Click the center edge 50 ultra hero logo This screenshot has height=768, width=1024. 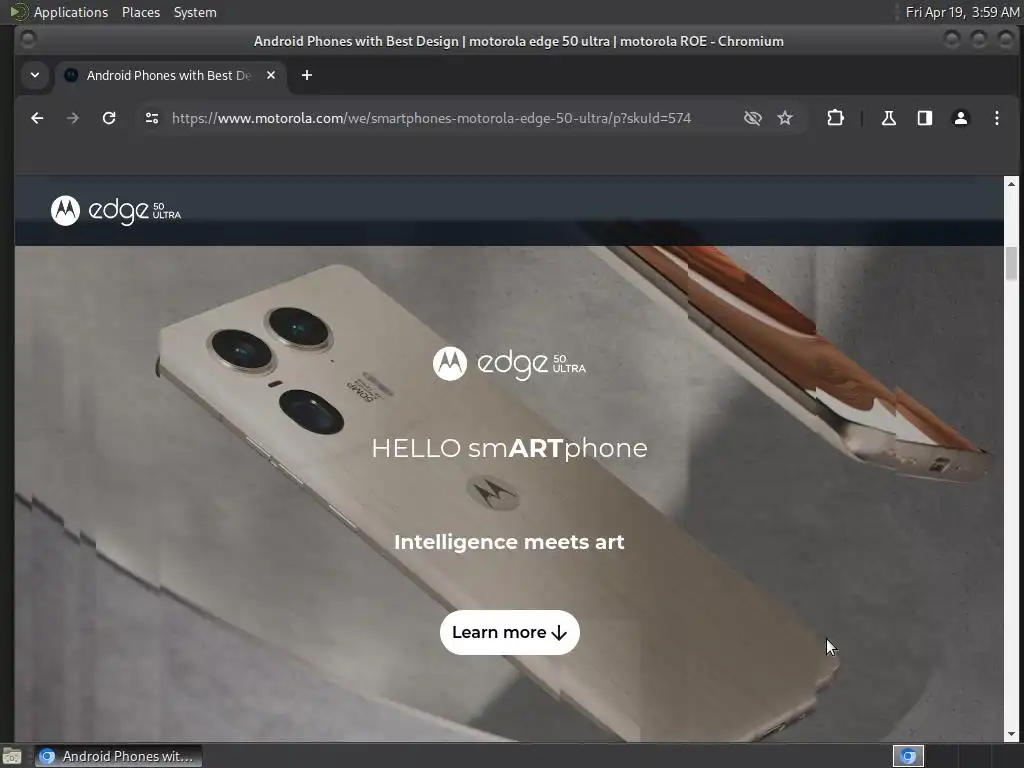pos(509,363)
